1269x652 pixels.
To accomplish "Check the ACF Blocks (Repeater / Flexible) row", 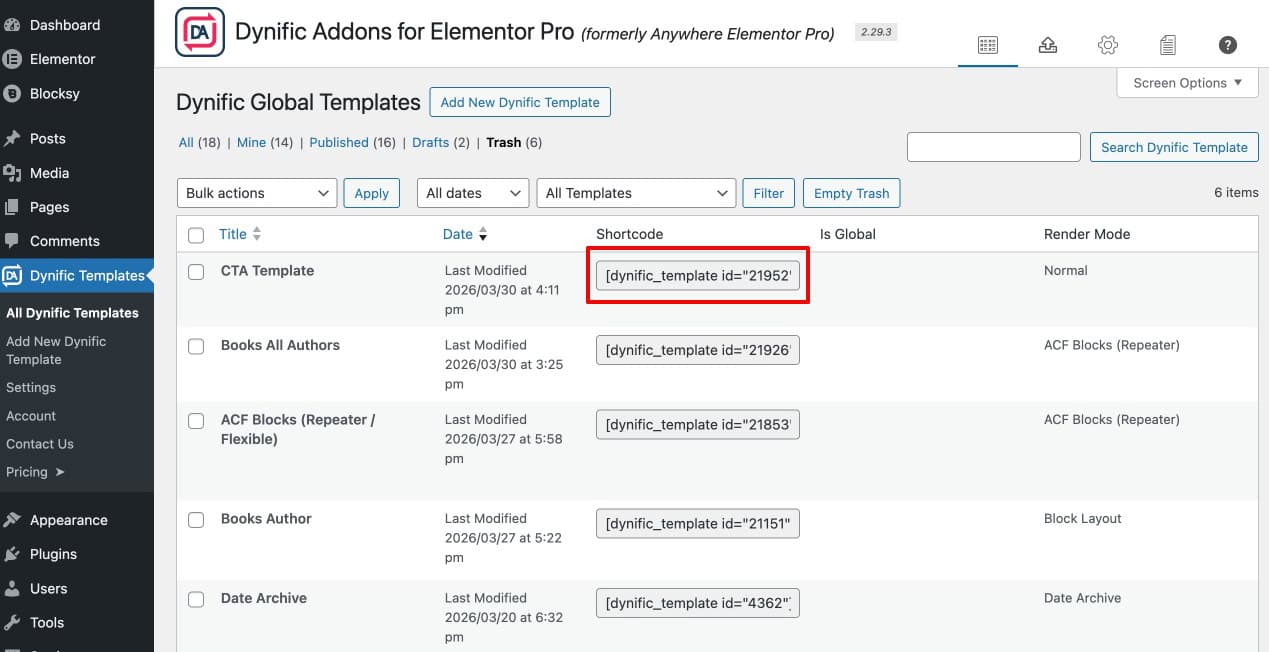I will click(x=196, y=421).
